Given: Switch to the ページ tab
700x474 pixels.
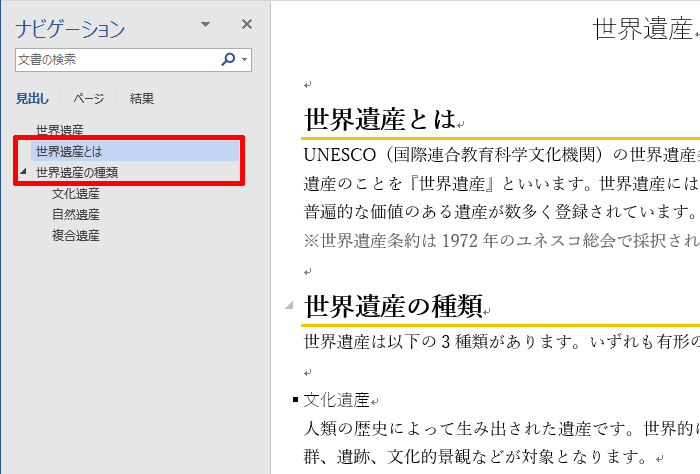Looking at the screenshot, I should coord(89,99).
